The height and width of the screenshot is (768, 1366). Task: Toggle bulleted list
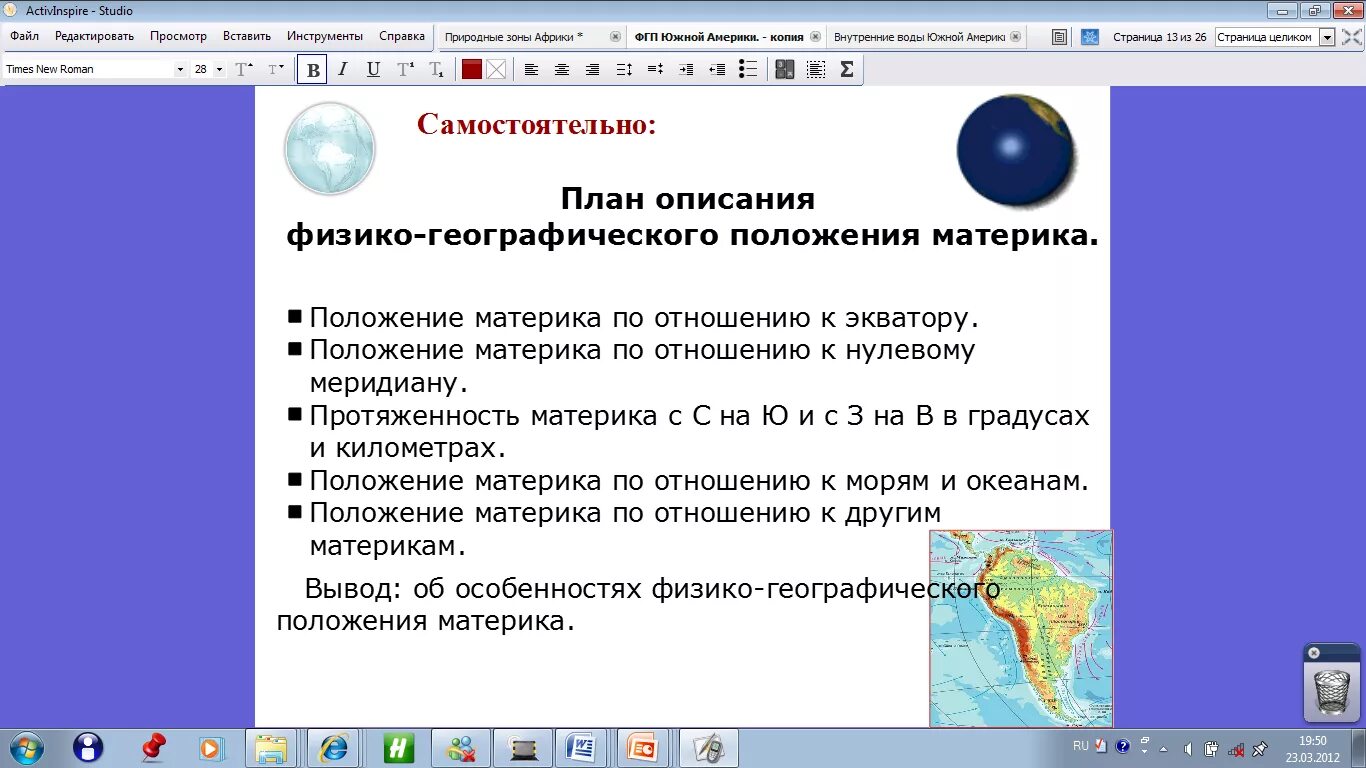[748, 69]
